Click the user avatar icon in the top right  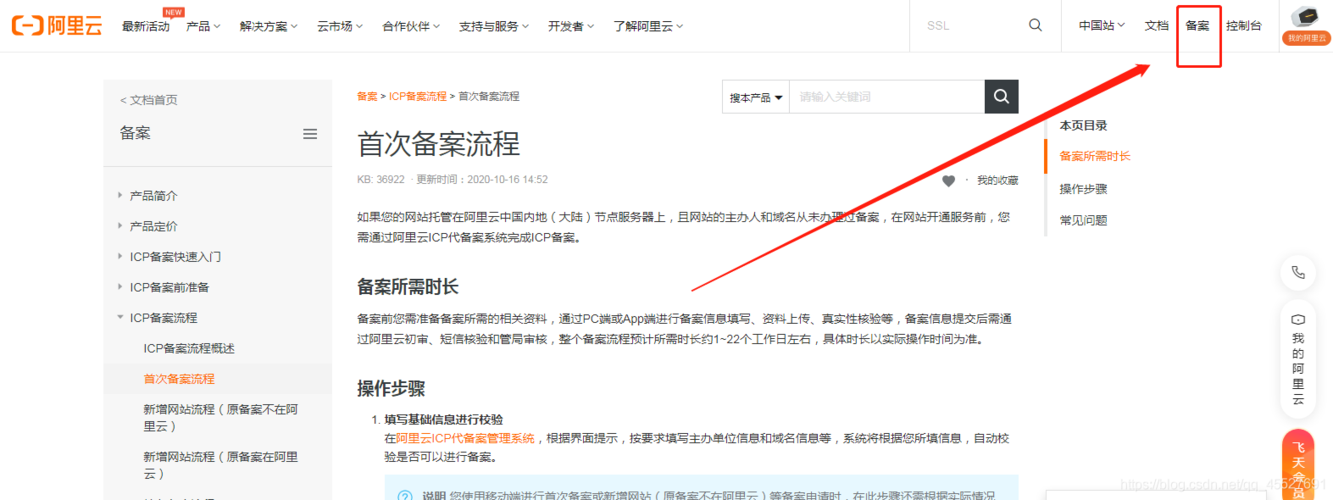[x=1306, y=16]
